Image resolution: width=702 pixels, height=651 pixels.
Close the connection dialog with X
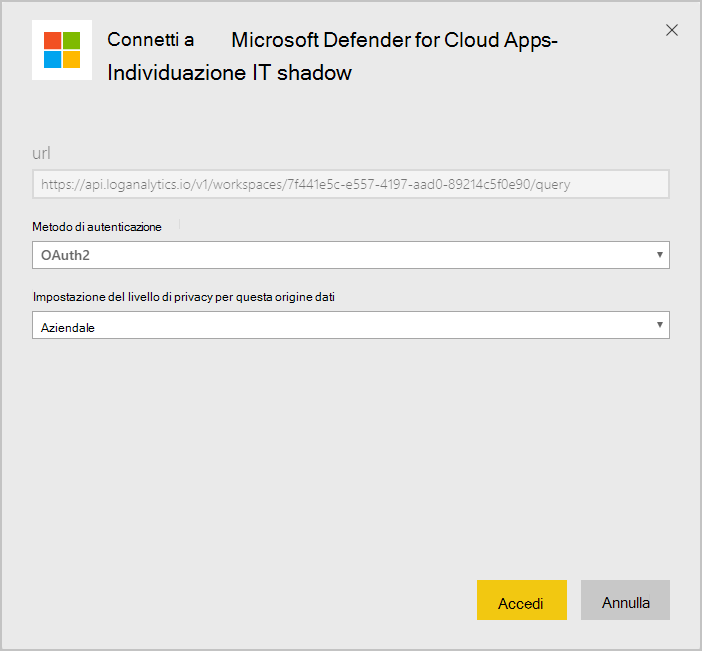[x=672, y=30]
